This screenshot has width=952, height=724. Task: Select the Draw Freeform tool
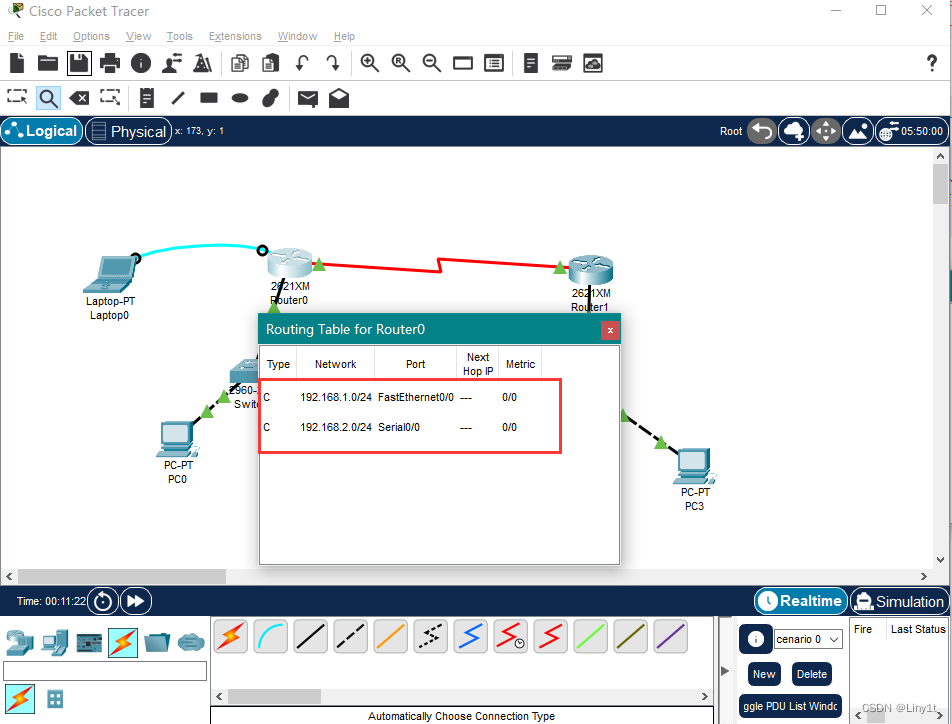(271, 98)
